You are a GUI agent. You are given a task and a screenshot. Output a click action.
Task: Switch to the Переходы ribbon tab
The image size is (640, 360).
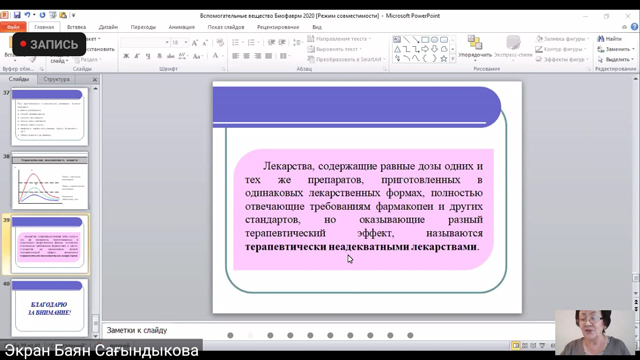click(143, 27)
